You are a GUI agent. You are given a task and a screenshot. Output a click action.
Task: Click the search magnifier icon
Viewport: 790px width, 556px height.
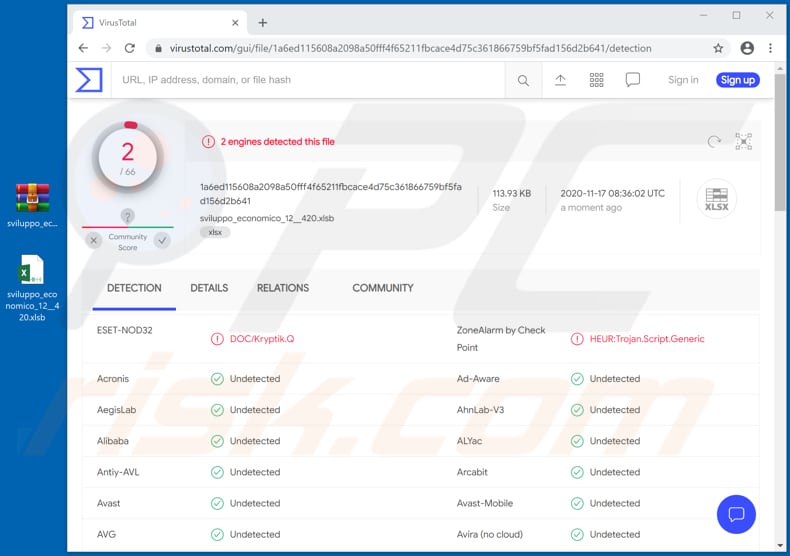tap(523, 80)
